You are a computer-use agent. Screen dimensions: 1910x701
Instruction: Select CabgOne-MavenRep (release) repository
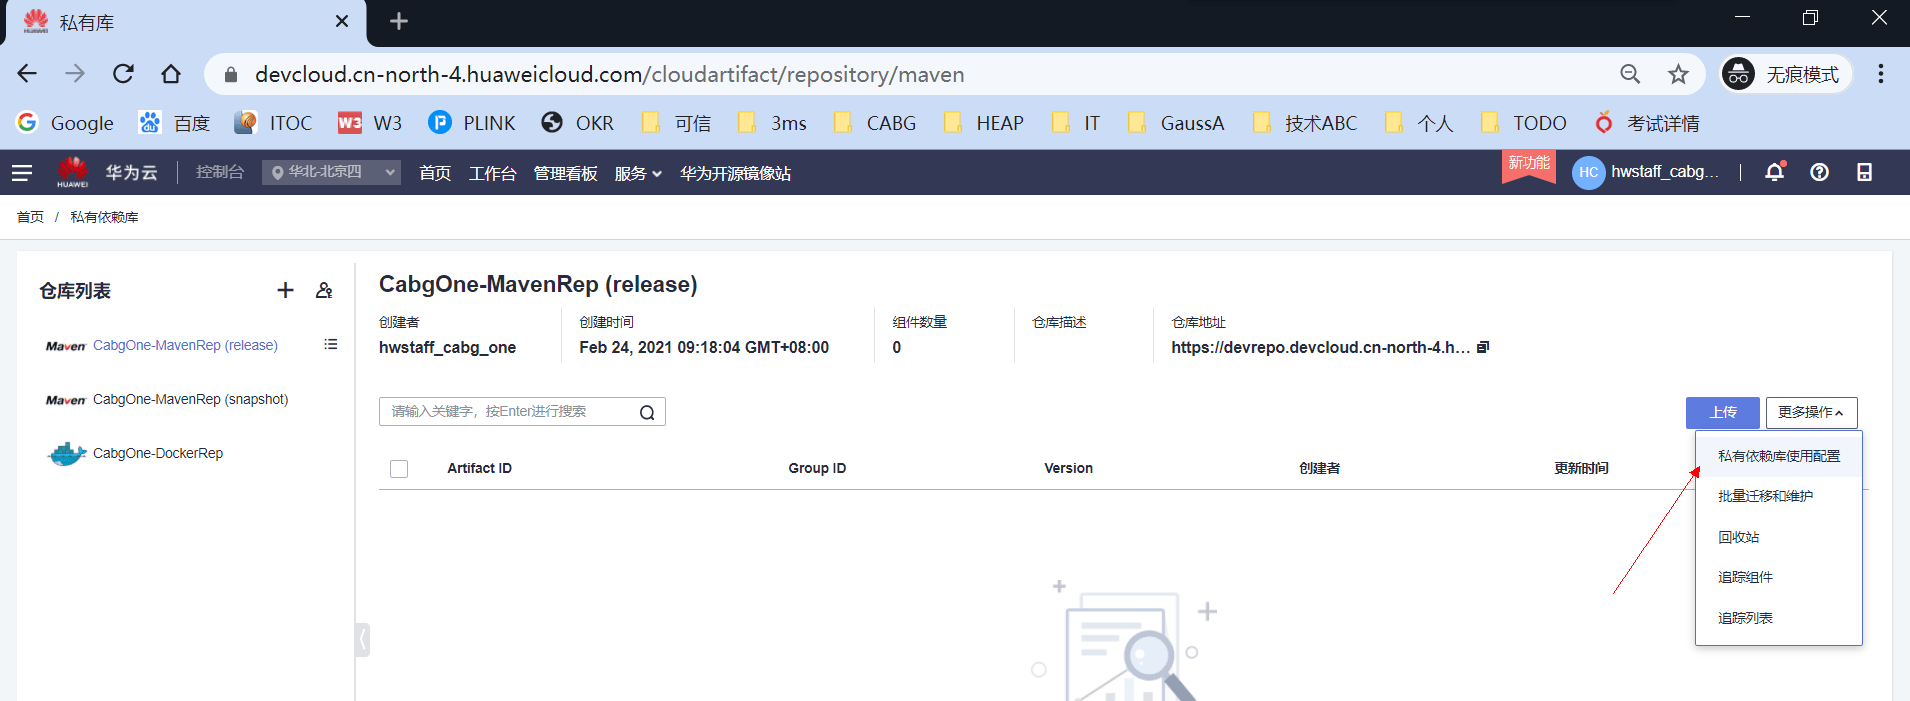point(185,345)
